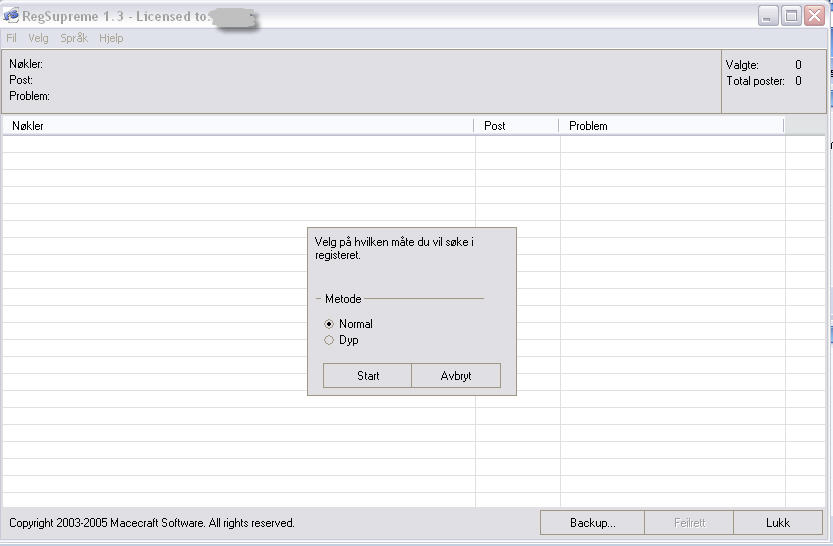The width and height of the screenshot is (833, 546).
Task: Open the Språk menu
Action: [x=74, y=38]
